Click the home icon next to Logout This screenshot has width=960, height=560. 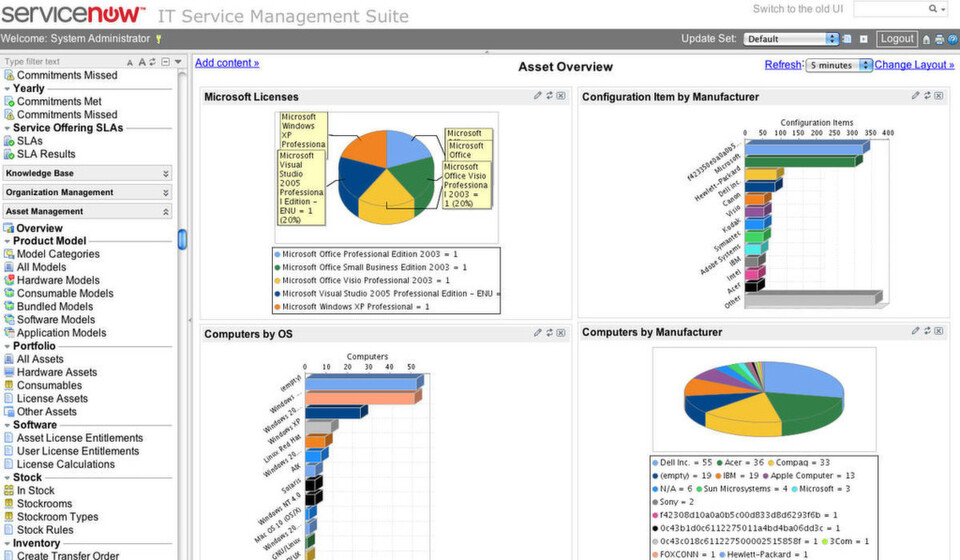coord(926,39)
